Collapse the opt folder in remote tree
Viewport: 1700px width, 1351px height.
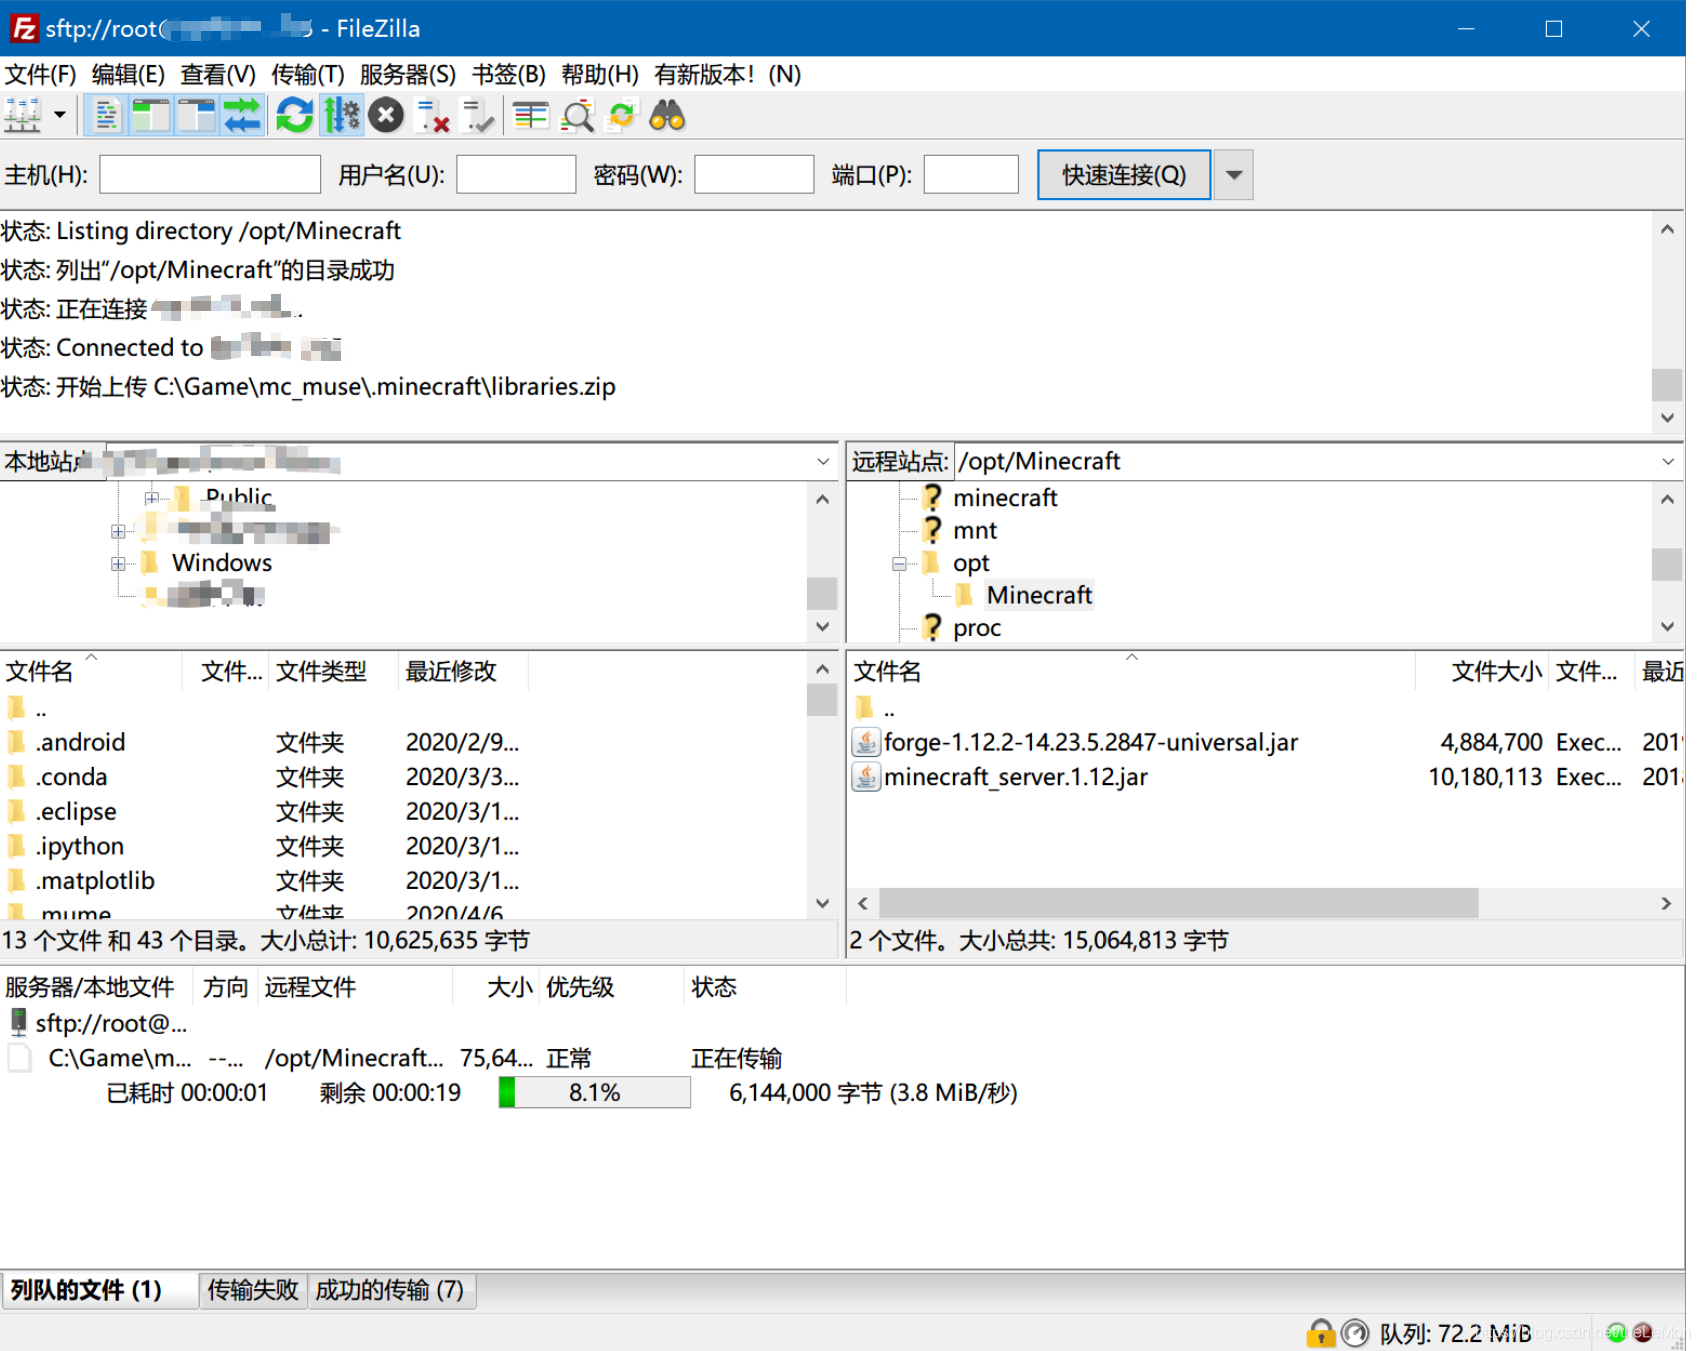[x=899, y=564]
